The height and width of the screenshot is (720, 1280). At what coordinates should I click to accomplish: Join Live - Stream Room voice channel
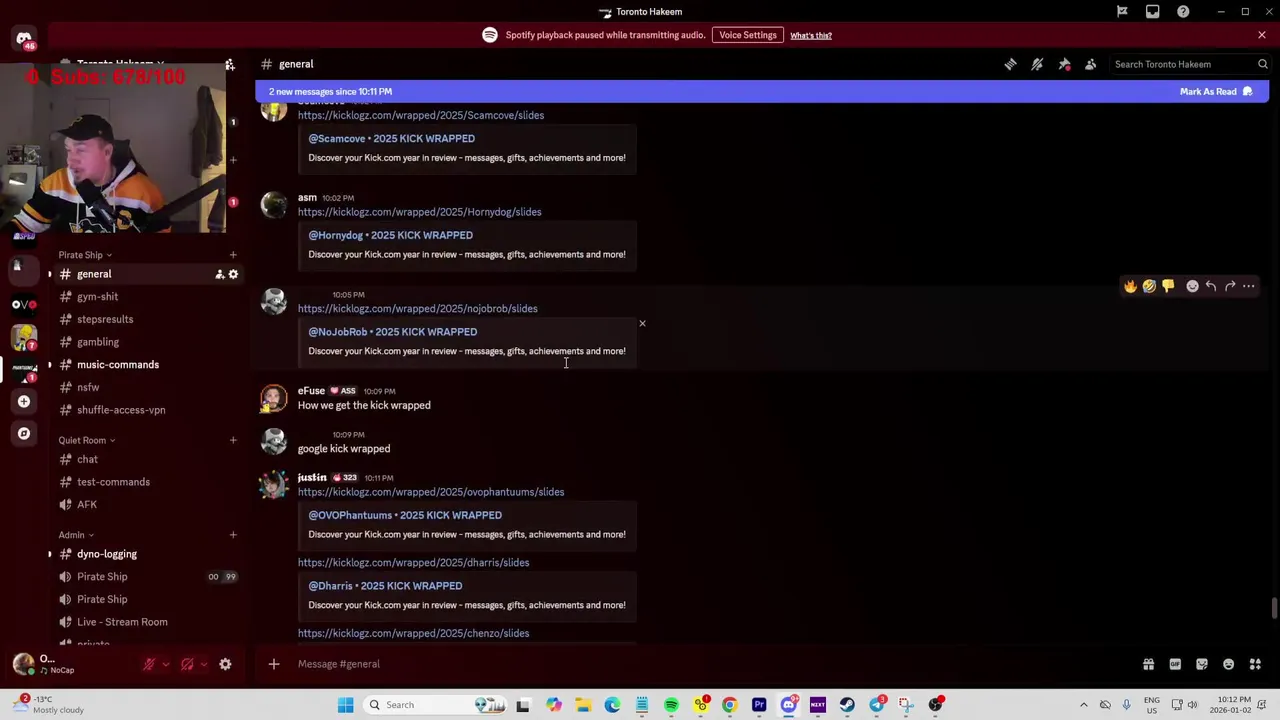pos(122,622)
